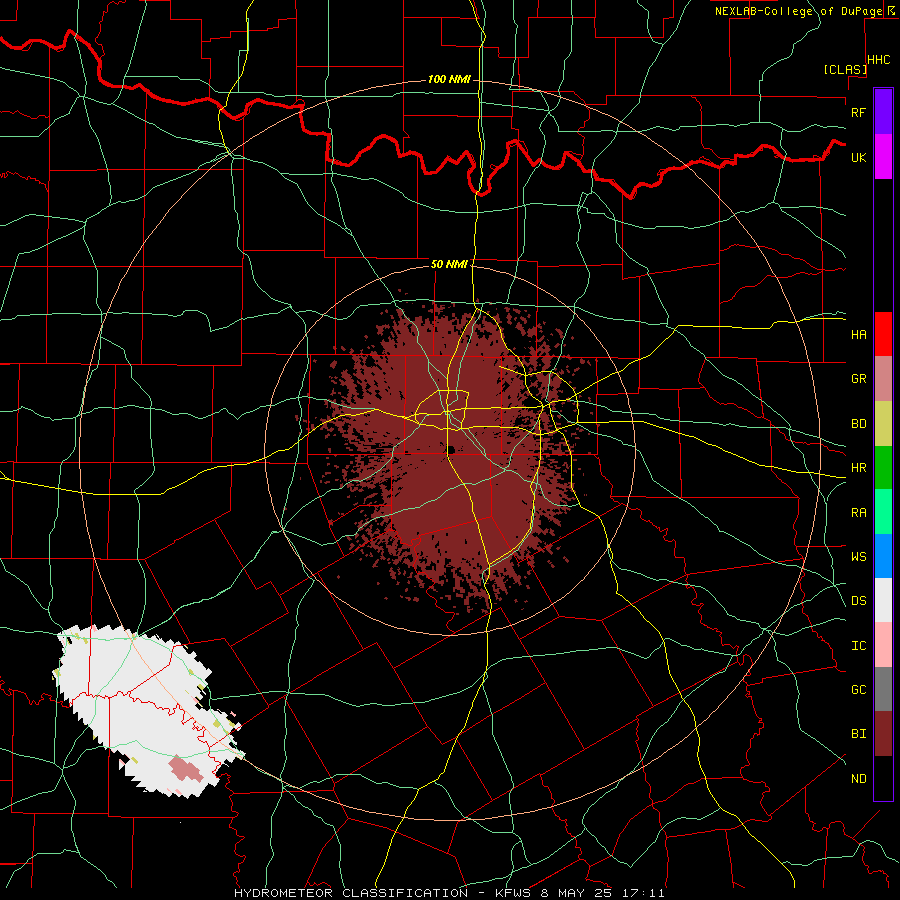Click the "UK" legend label
The image size is (900, 900).
point(858,157)
